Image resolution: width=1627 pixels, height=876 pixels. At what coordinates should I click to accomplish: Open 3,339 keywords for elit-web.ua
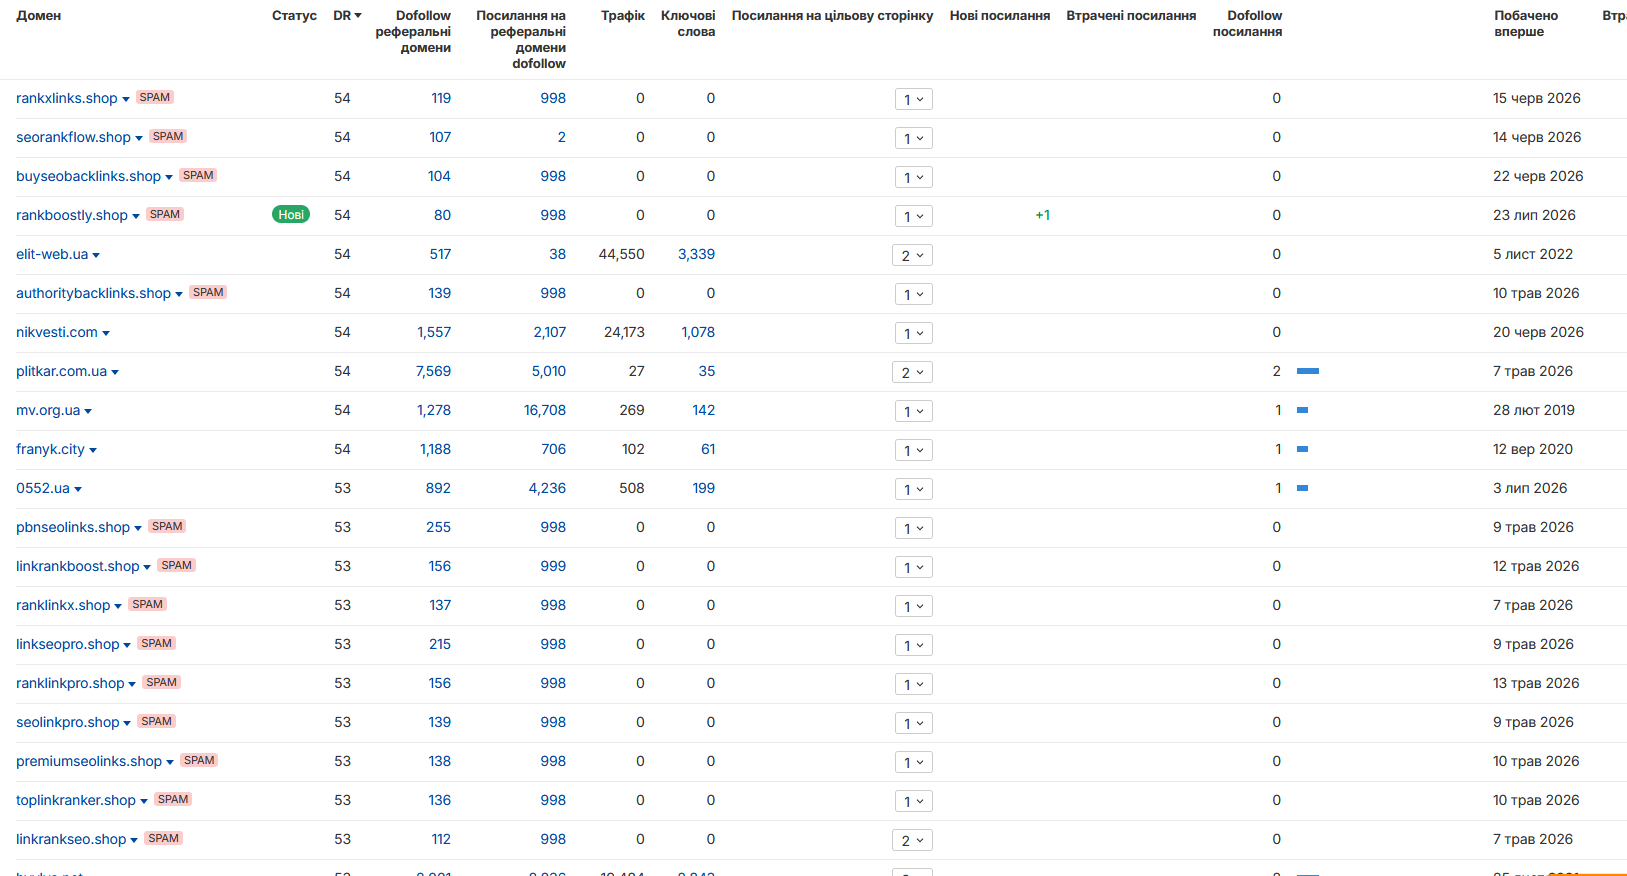coord(696,254)
